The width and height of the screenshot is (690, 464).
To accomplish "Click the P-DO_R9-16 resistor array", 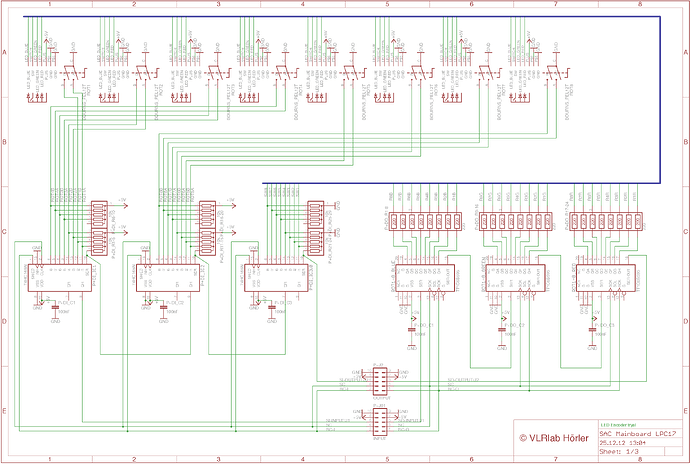I will (x=516, y=221).
